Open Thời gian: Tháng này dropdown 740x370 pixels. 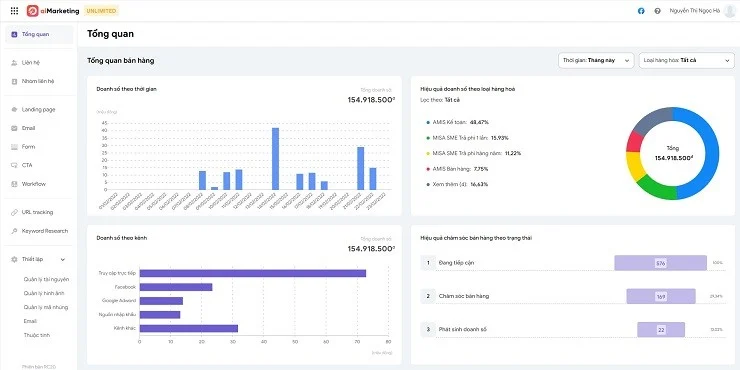click(596, 60)
